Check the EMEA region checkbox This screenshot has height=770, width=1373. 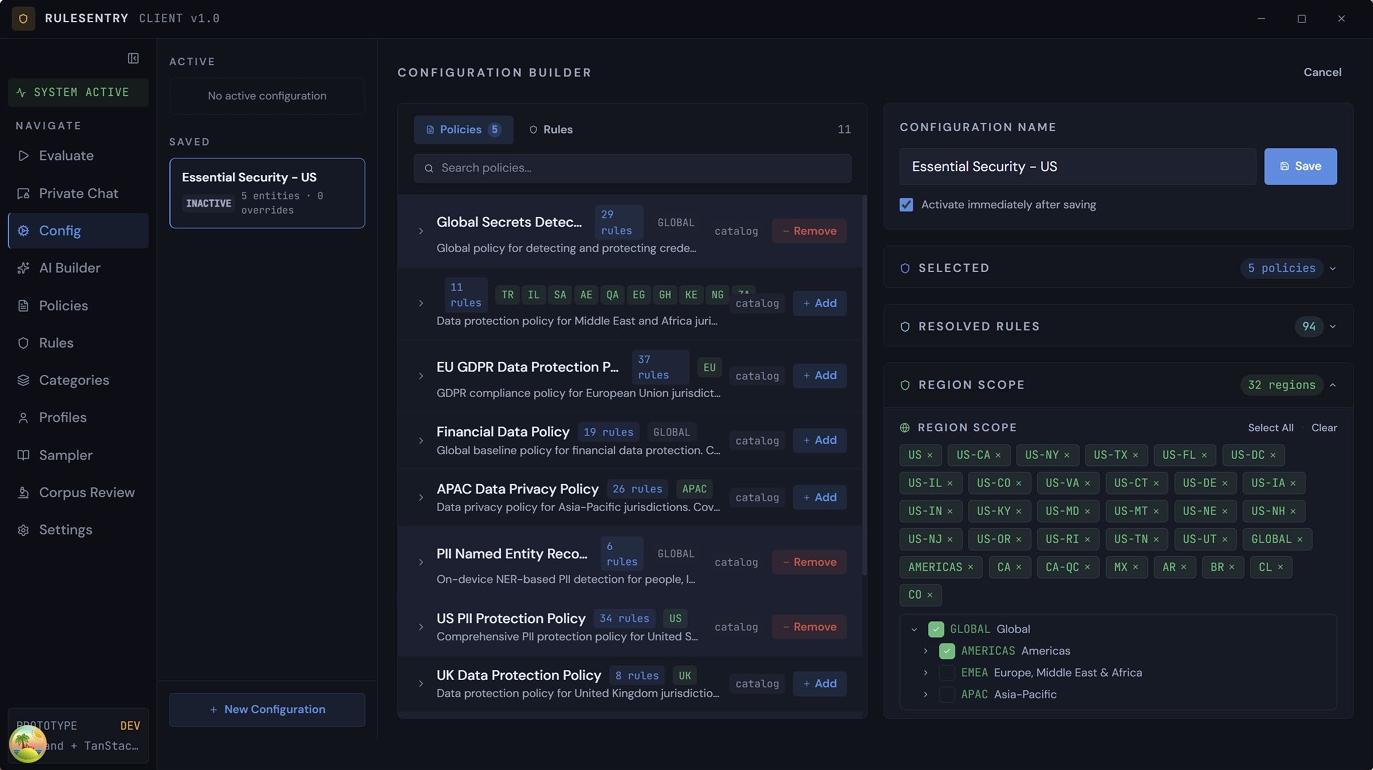coord(947,673)
